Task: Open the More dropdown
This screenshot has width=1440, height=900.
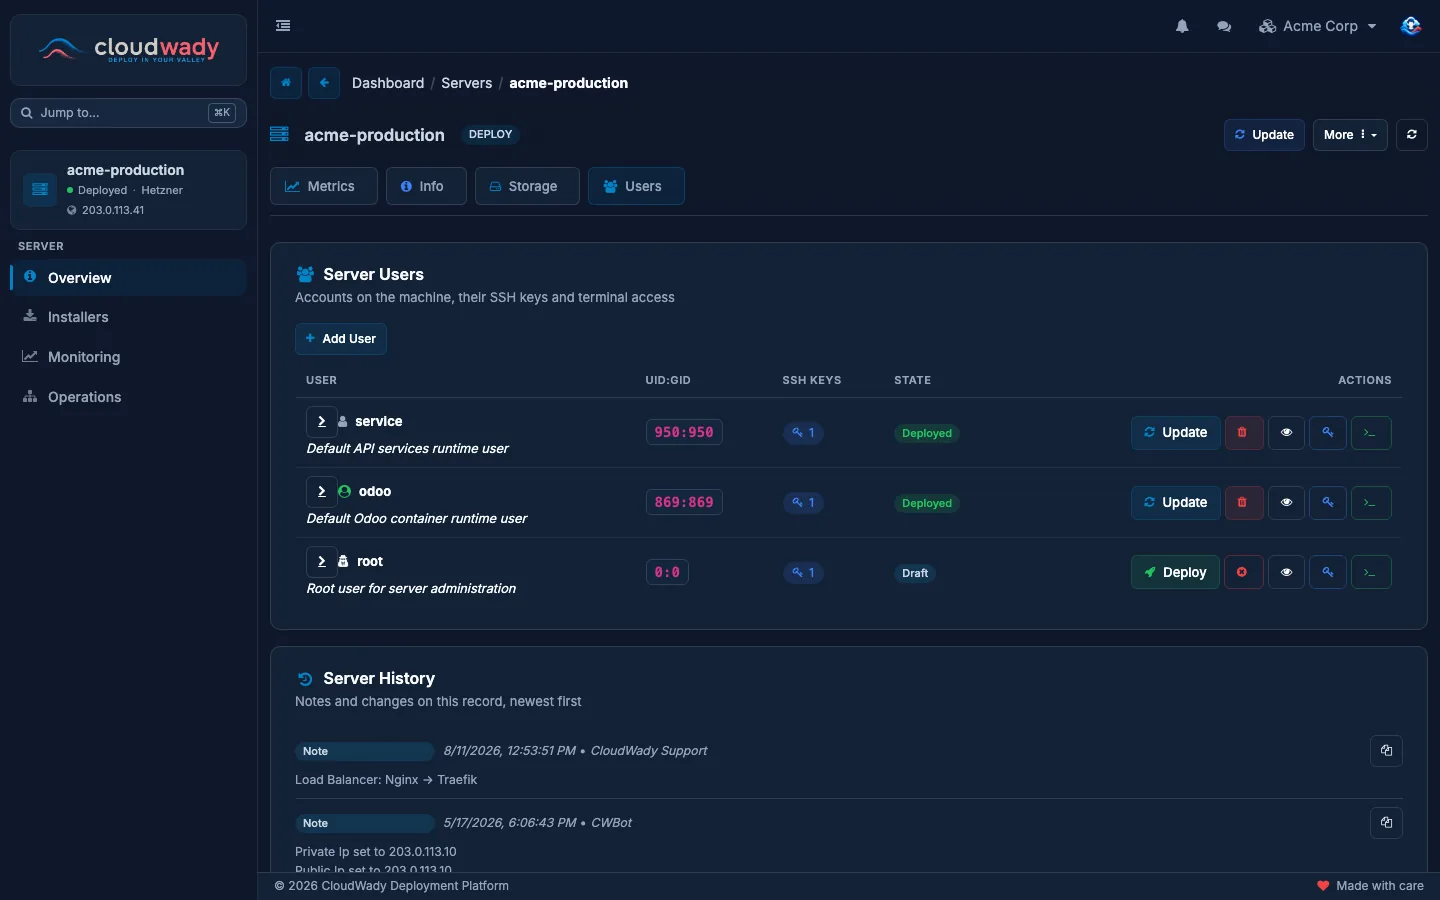Action: [1350, 135]
